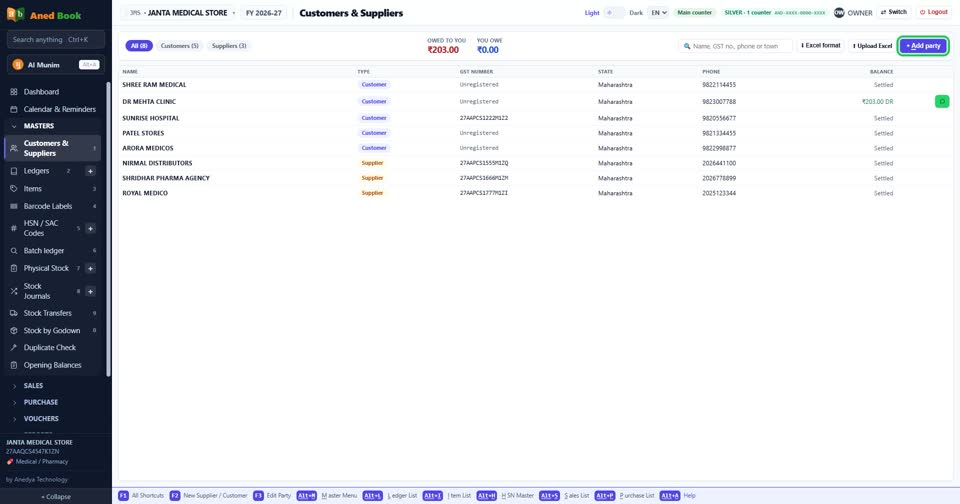
Task: Open Physical Stock in sidebar
Action: click(x=46, y=268)
